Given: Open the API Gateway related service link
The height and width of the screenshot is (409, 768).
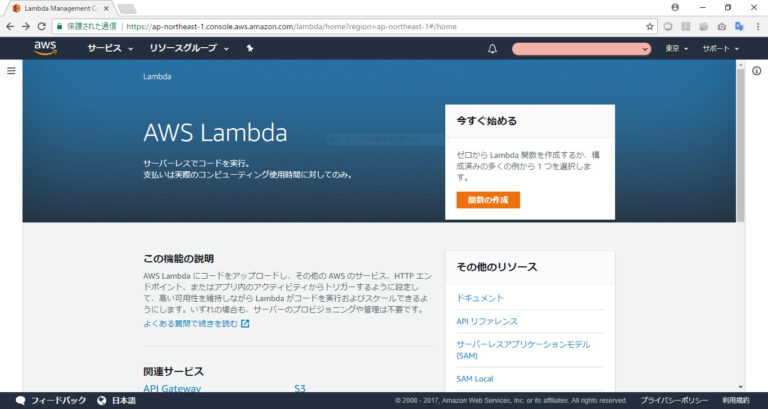Looking at the screenshot, I should [x=172, y=388].
